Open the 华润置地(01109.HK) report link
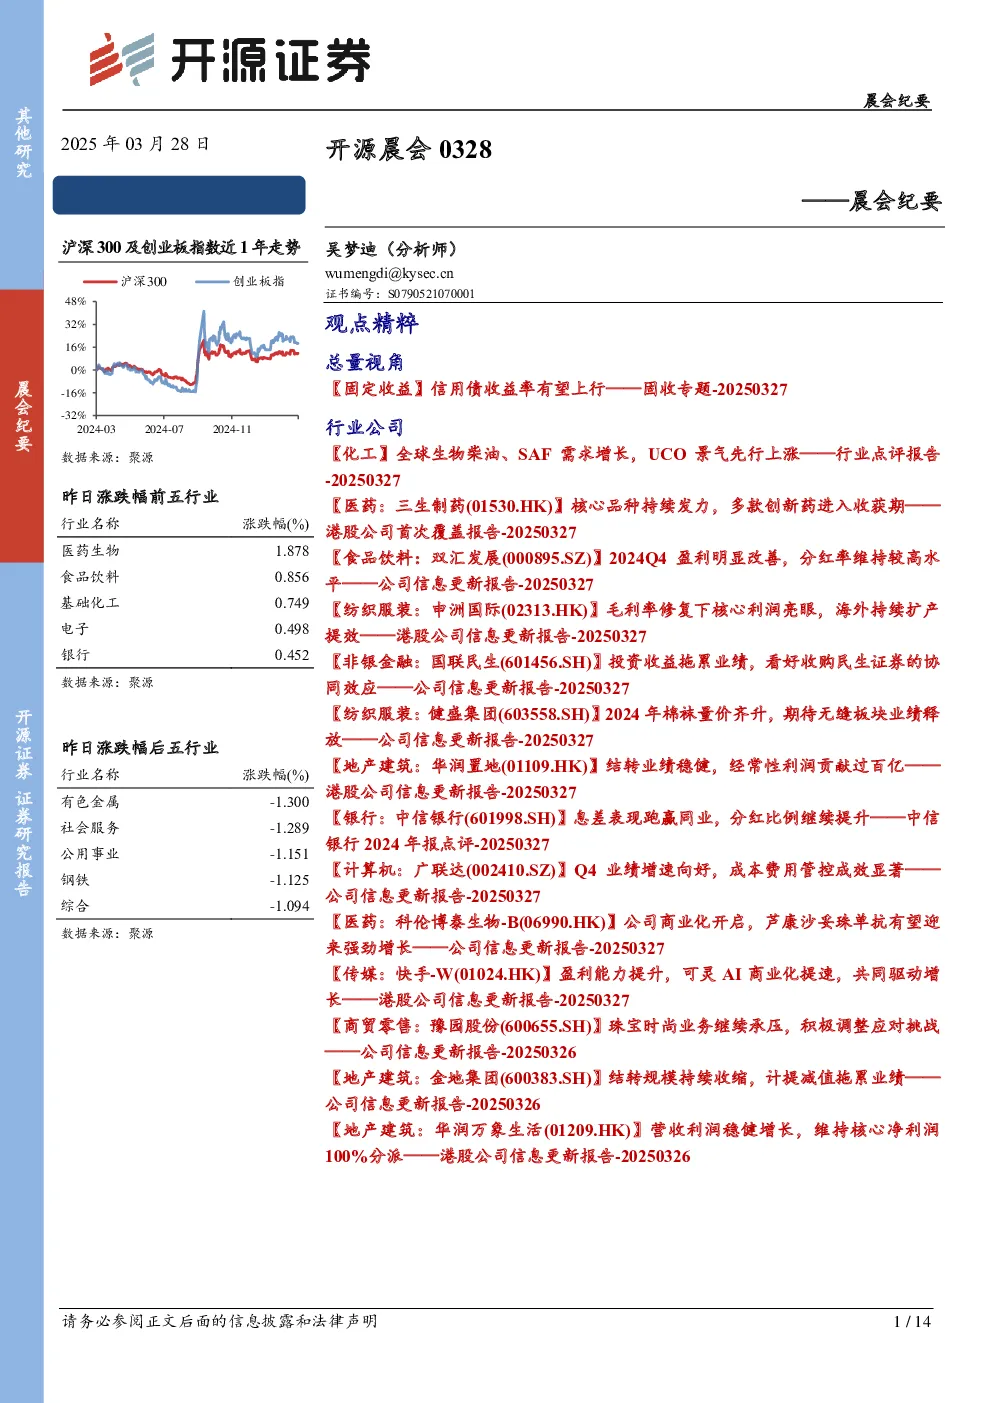The image size is (992, 1403). tap(632, 779)
